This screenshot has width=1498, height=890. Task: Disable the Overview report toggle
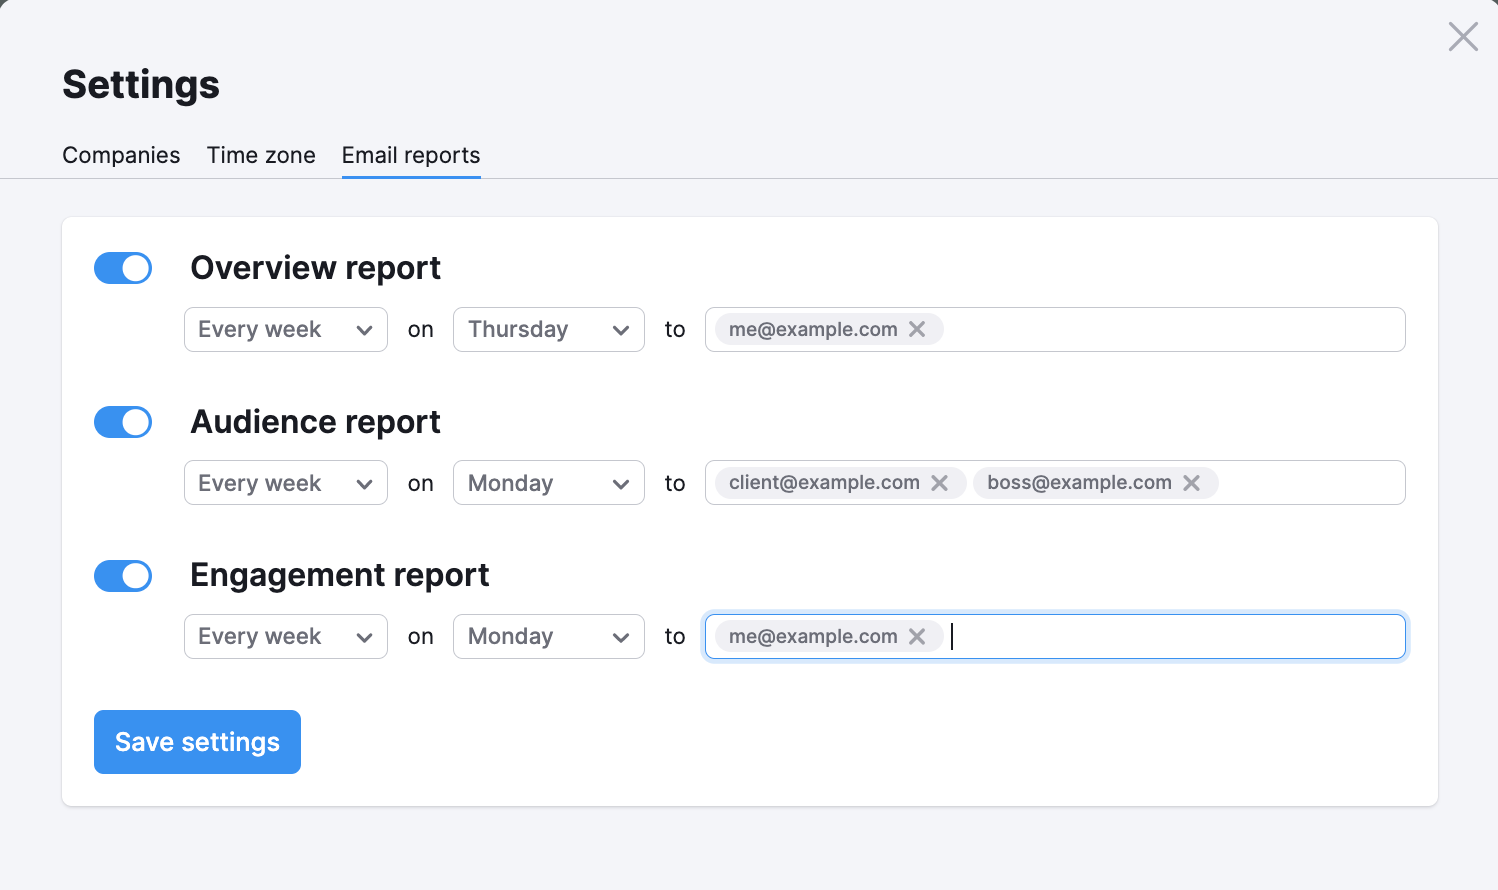point(123,268)
